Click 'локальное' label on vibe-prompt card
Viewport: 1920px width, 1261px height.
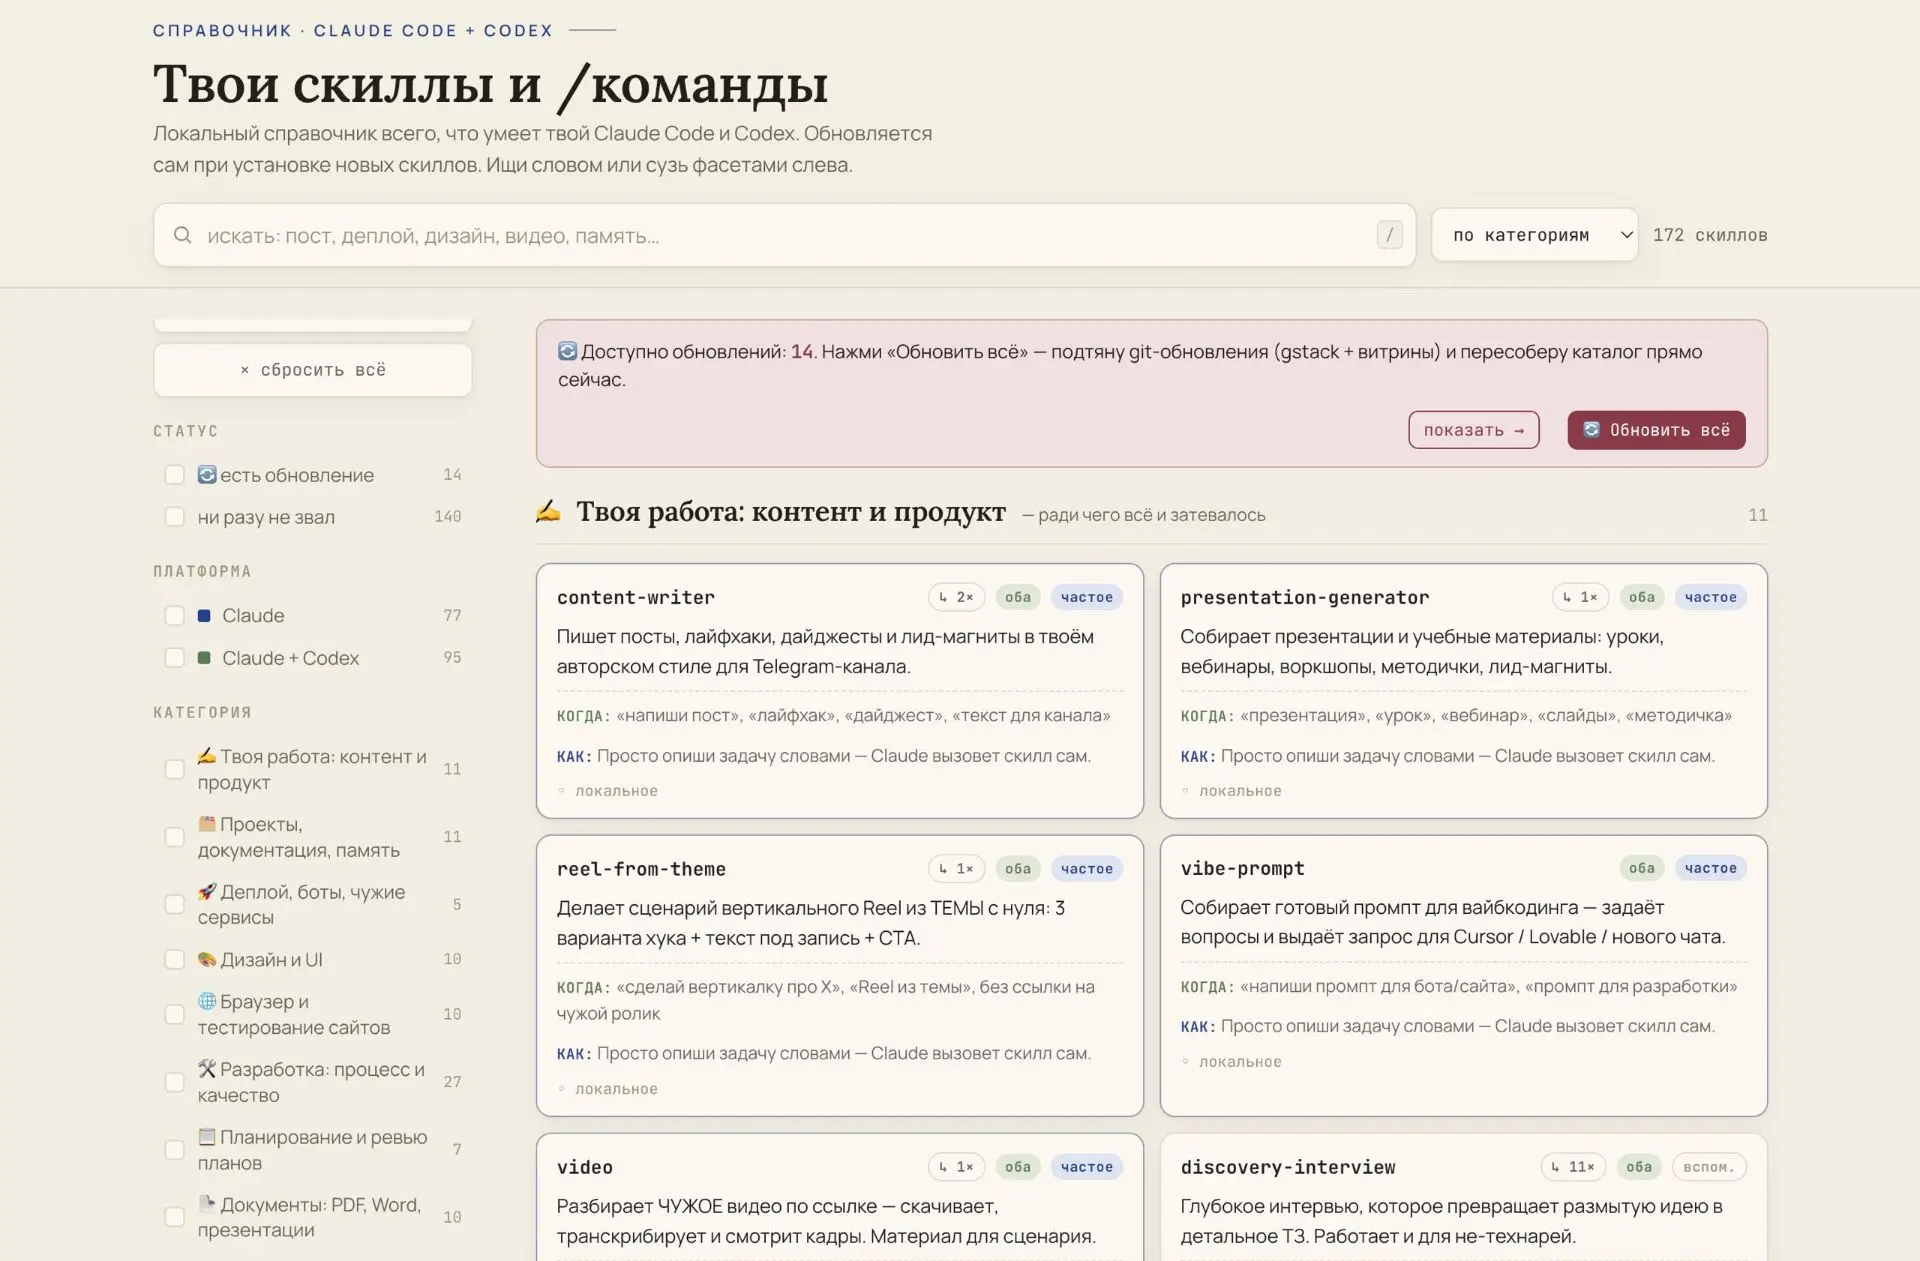(x=1240, y=1061)
